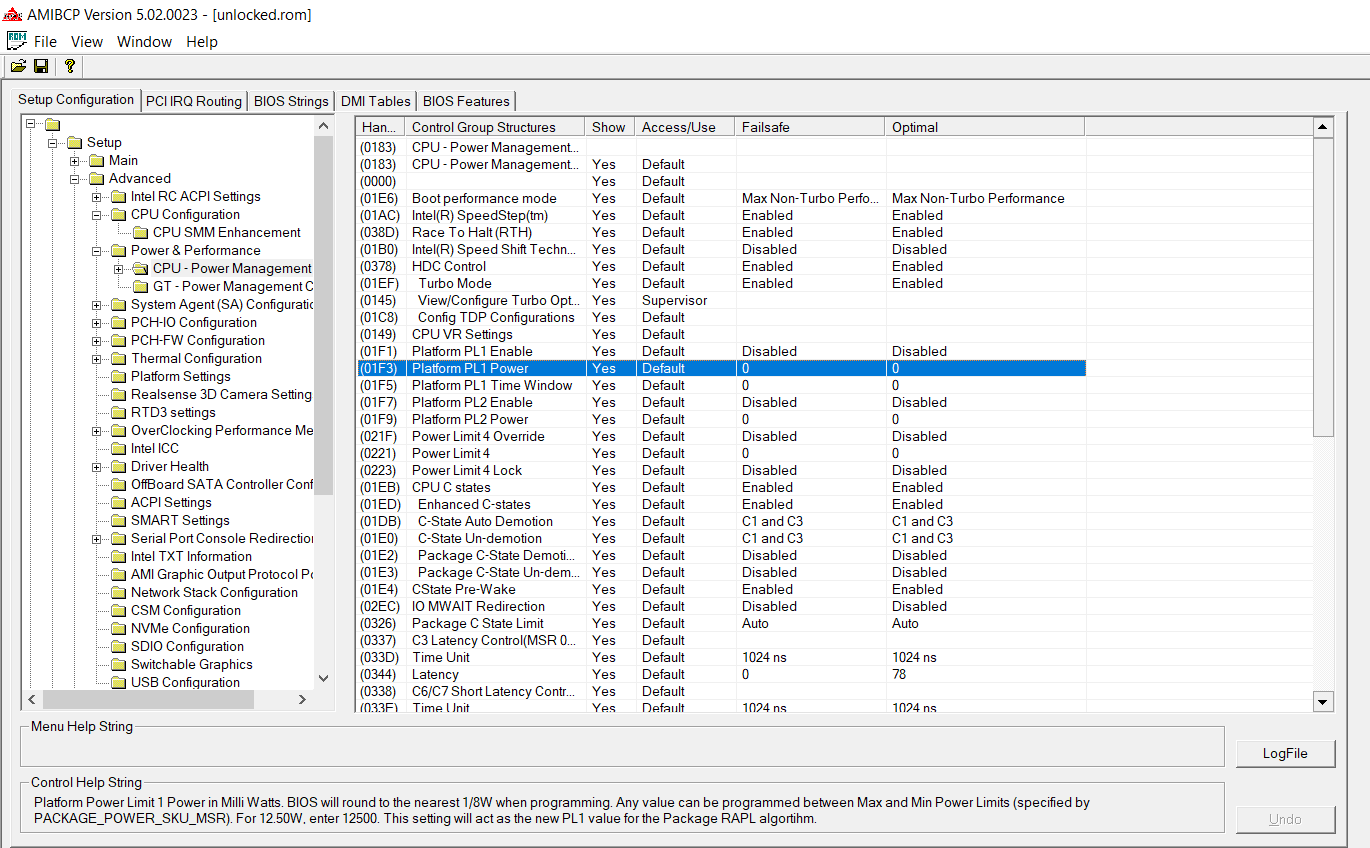Expand OverClocking Performance Menu node
The image size is (1370, 848).
tap(97, 431)
